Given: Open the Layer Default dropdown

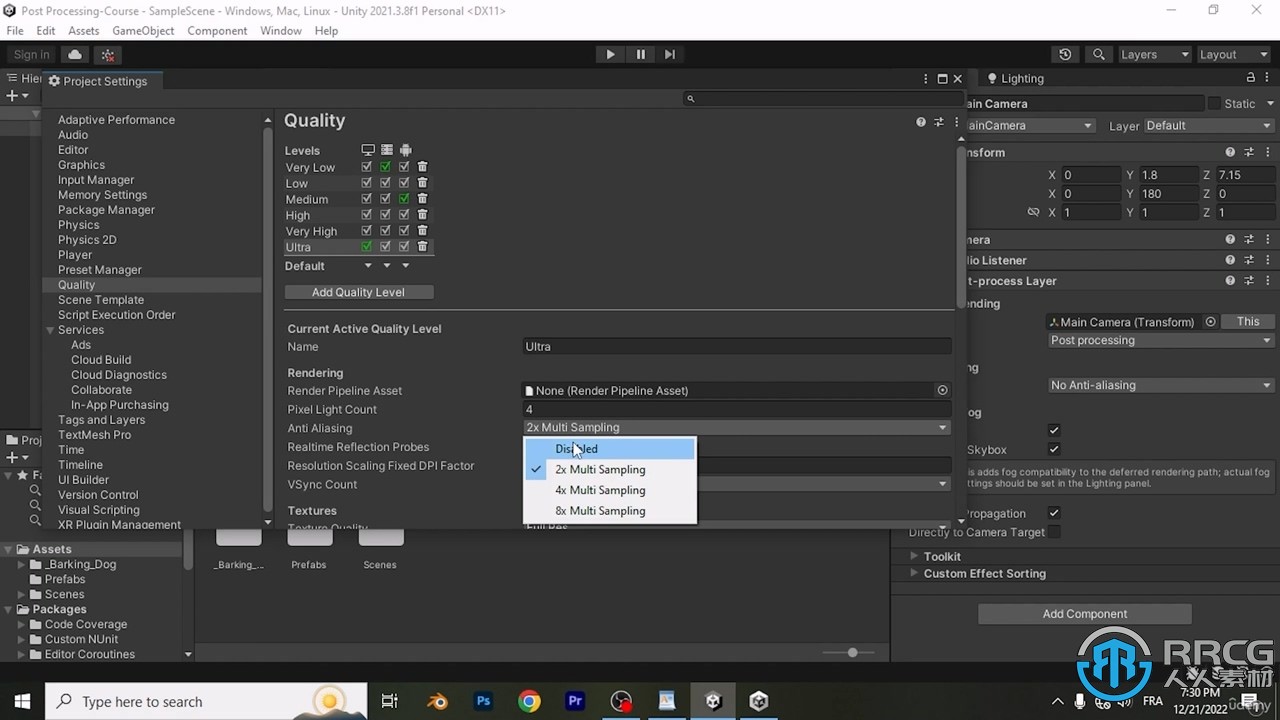Looking at the screenshot, I should 1210,125.
